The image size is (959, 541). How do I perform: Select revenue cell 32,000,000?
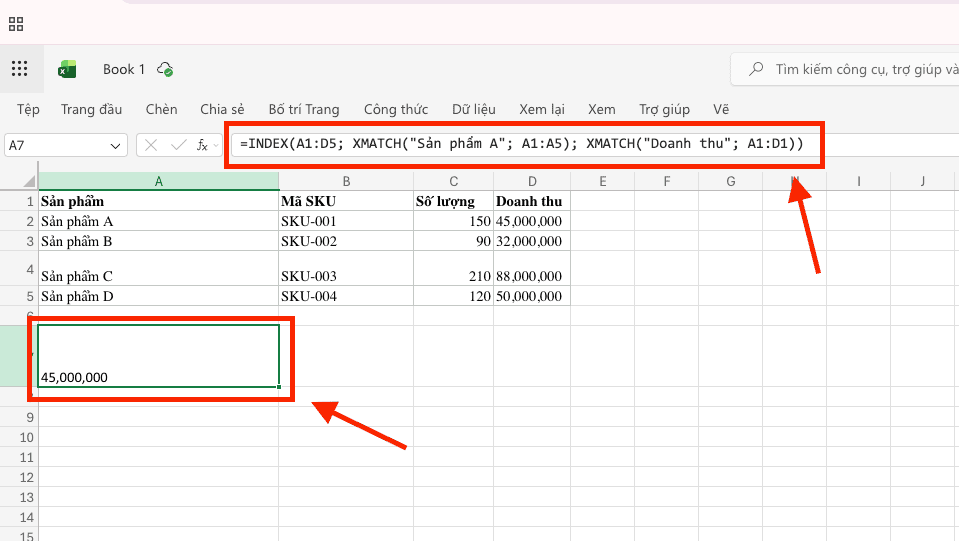point(532,241)
